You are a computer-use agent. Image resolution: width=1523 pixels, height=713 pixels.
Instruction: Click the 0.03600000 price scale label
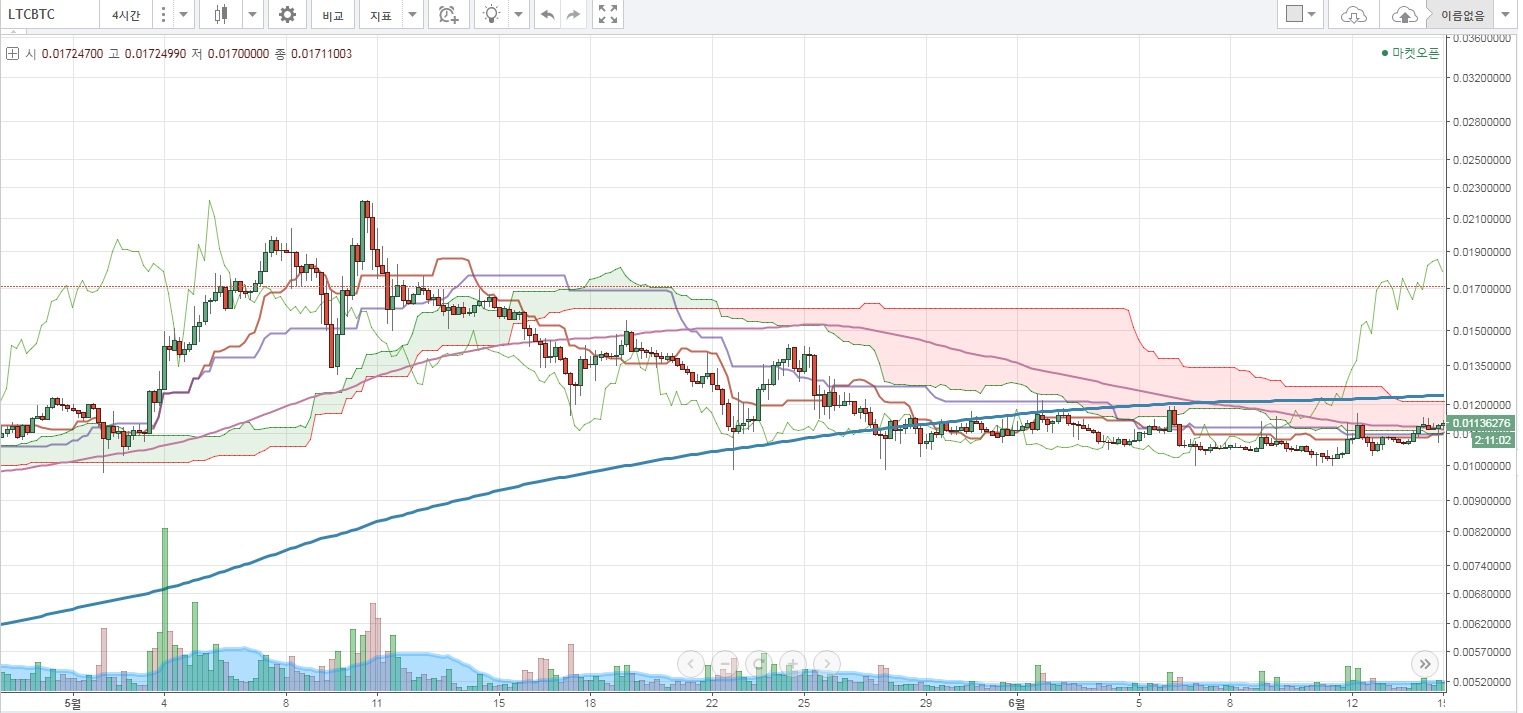pos(1483,39)
